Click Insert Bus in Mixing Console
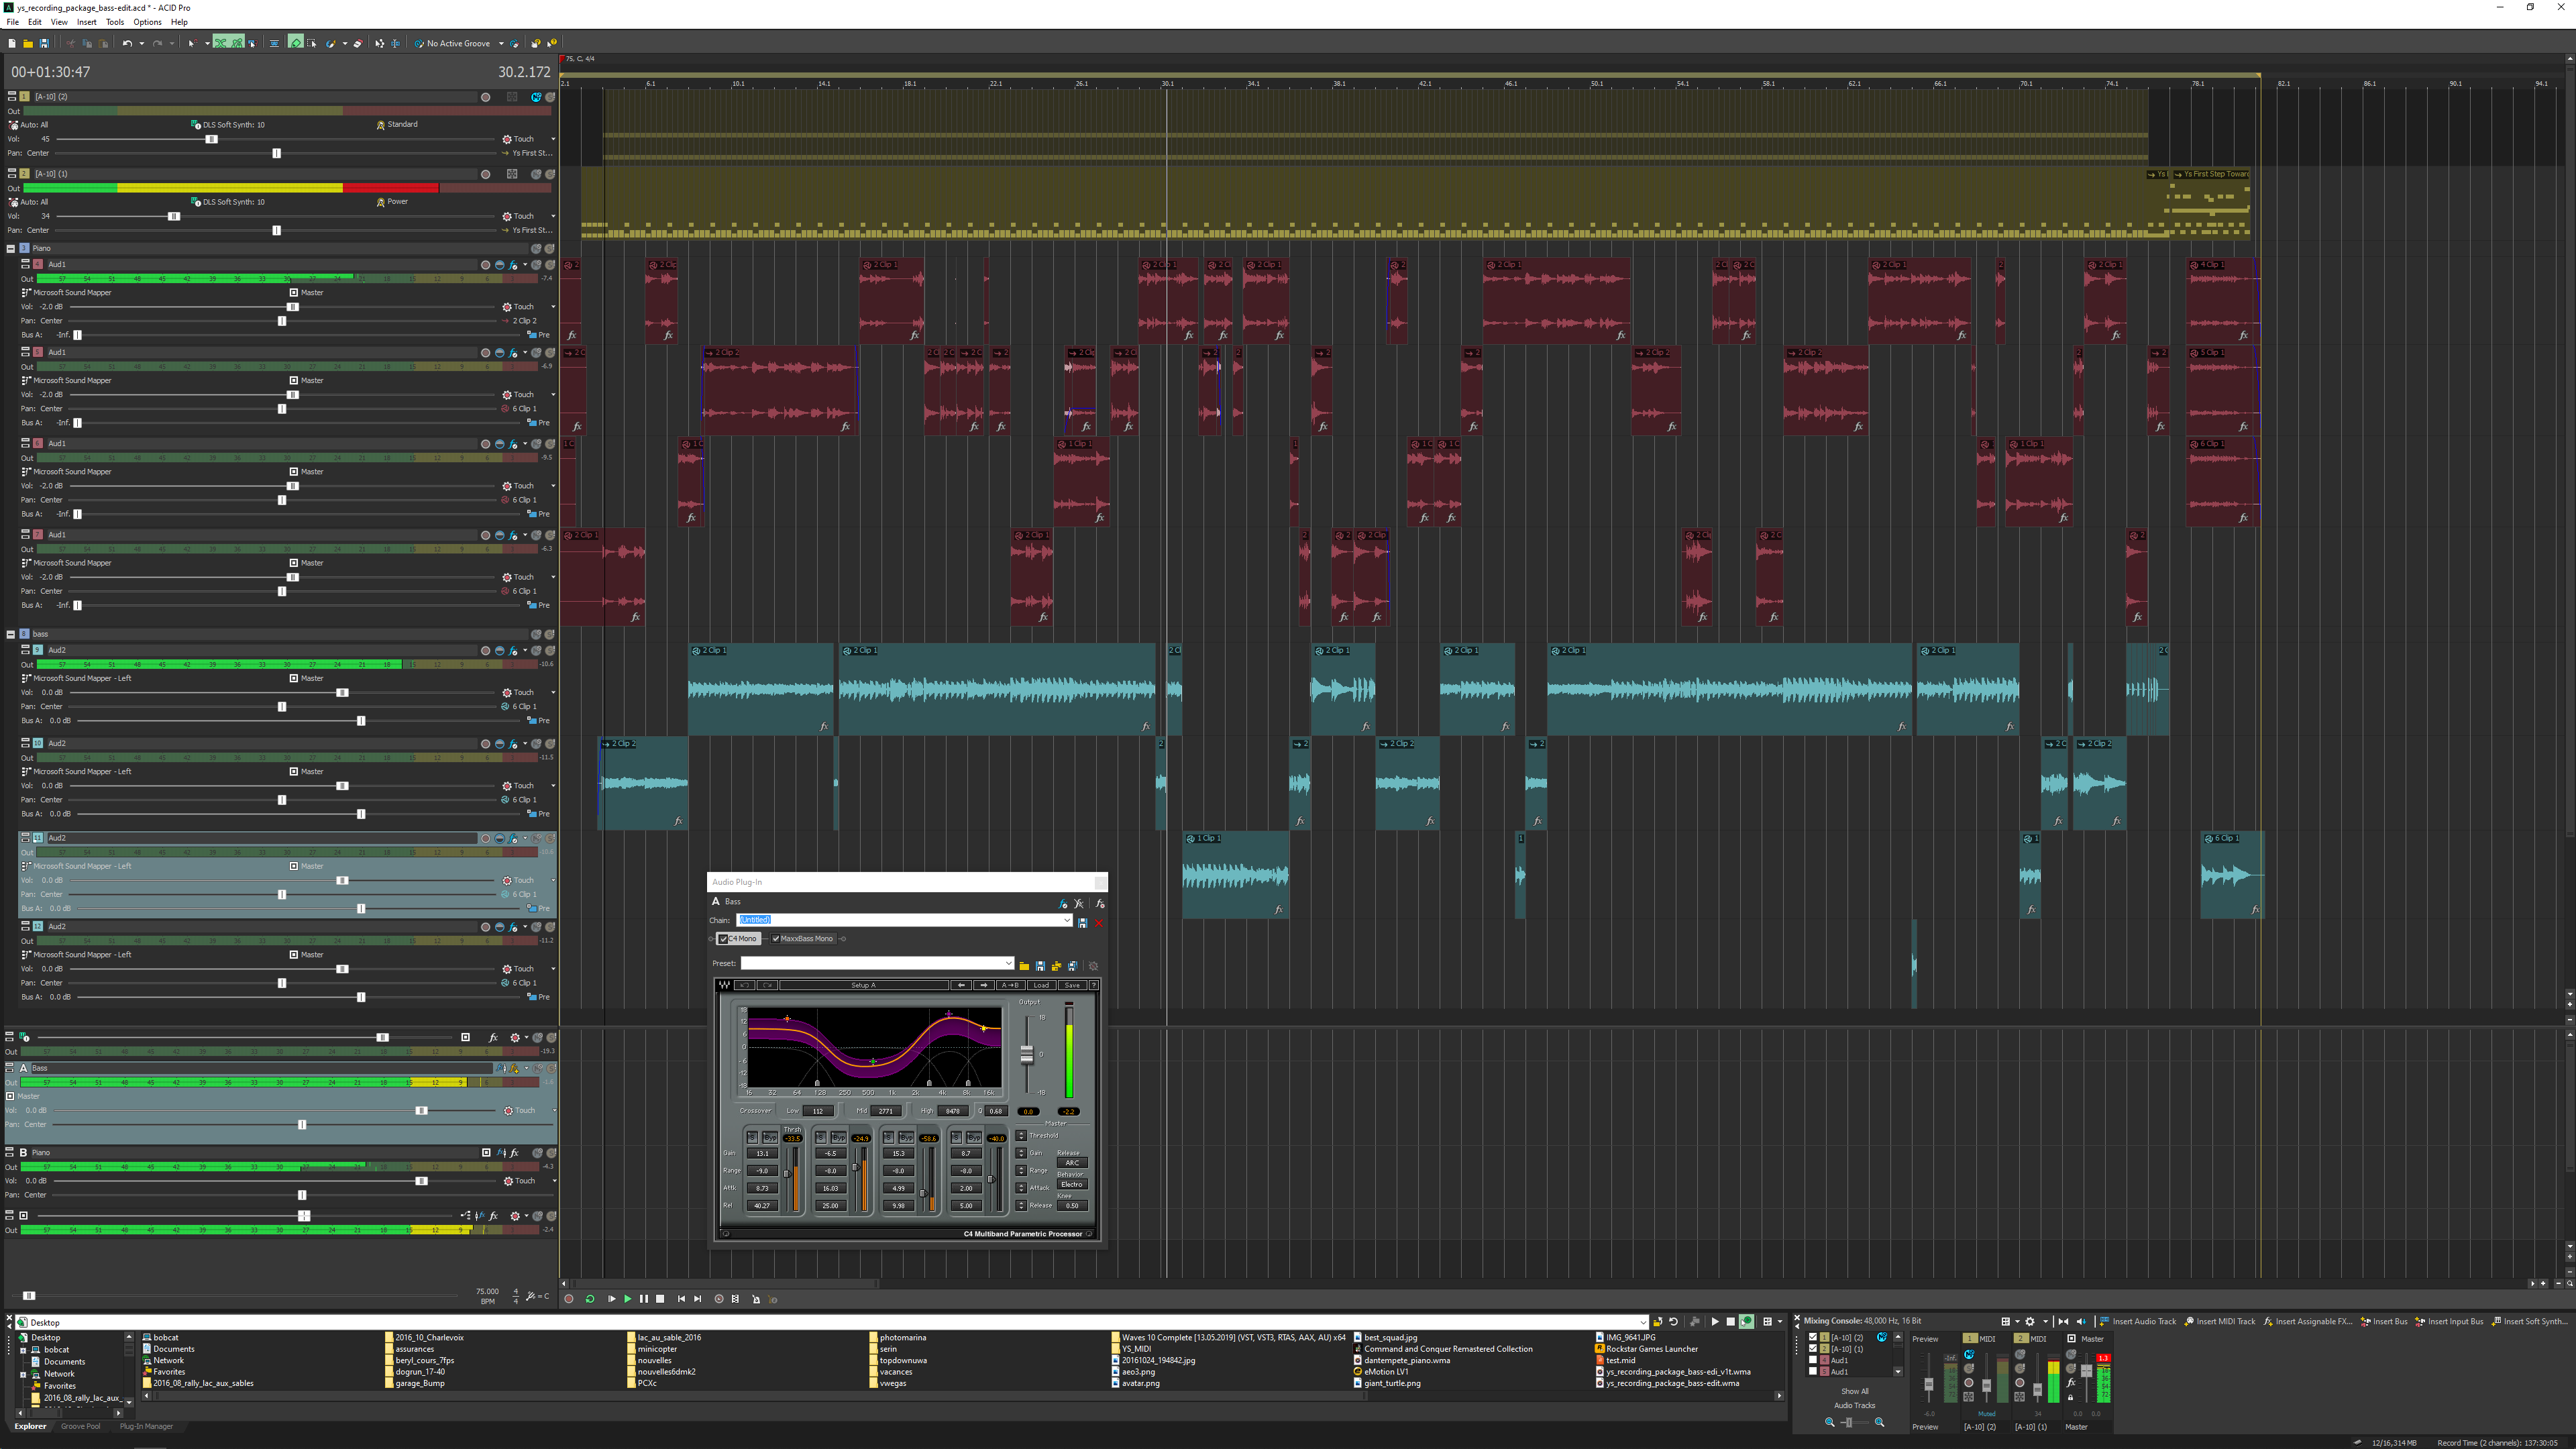The height and width of the screenshot is (1449, 2576). click(2384, 1322)
